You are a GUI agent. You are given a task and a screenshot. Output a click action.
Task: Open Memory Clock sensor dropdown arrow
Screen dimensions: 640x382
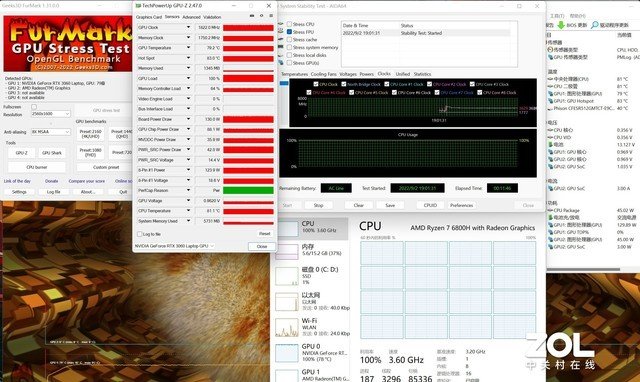[188, 38]
